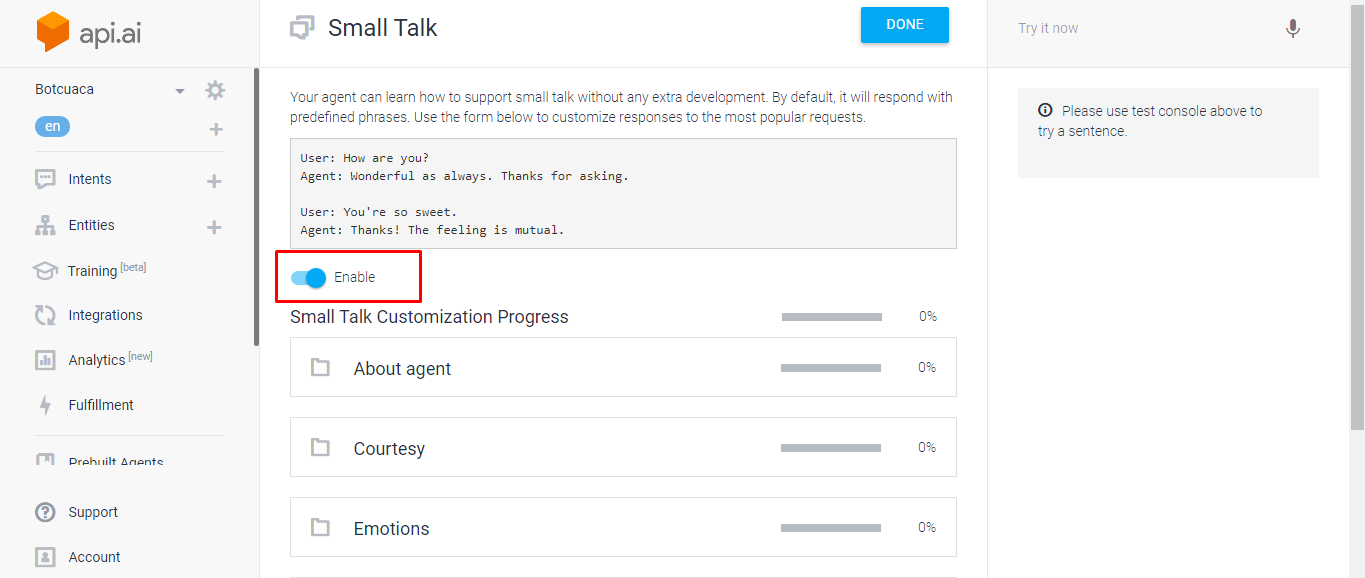Add a language with plus icon
The height and width of the screenshot is (578, 1365).
[216, 129]
